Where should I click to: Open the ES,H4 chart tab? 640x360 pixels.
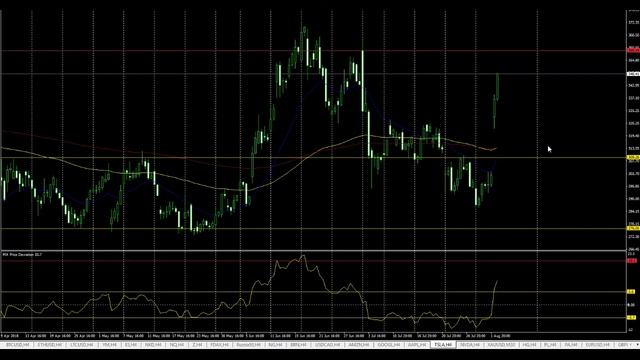[131, 345]
